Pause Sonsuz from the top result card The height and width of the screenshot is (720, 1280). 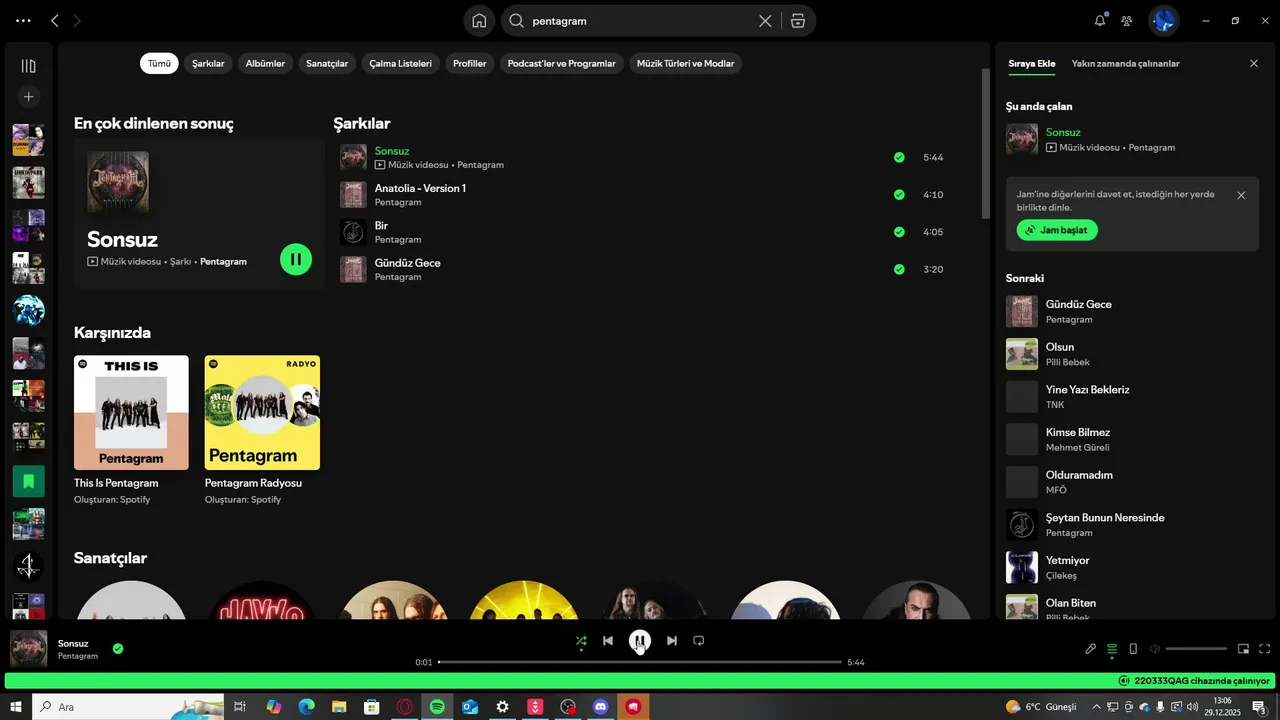[x=295, y=259]
